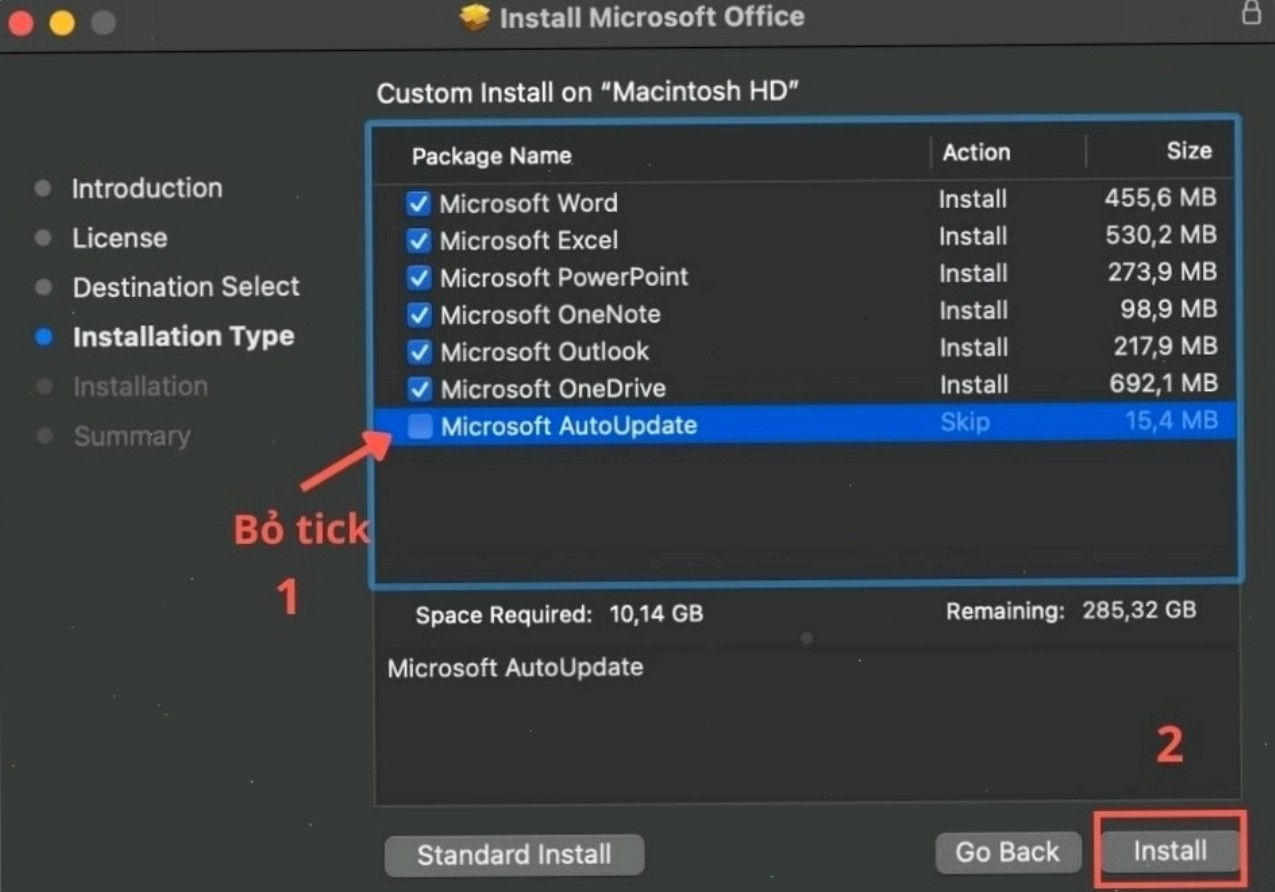This screenshot has height=892, width=1275.
Task: Click the Install button
Action: 1170,851
